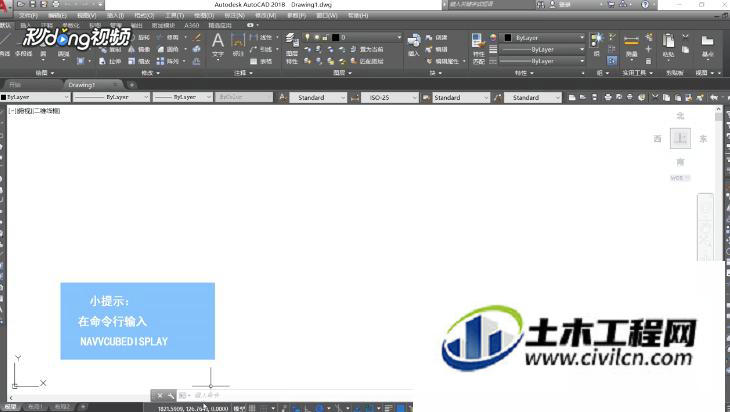Click the Erase pencil icon in Modify panel
This screenshot has width=730, height=412.
(x=197, y=37)
